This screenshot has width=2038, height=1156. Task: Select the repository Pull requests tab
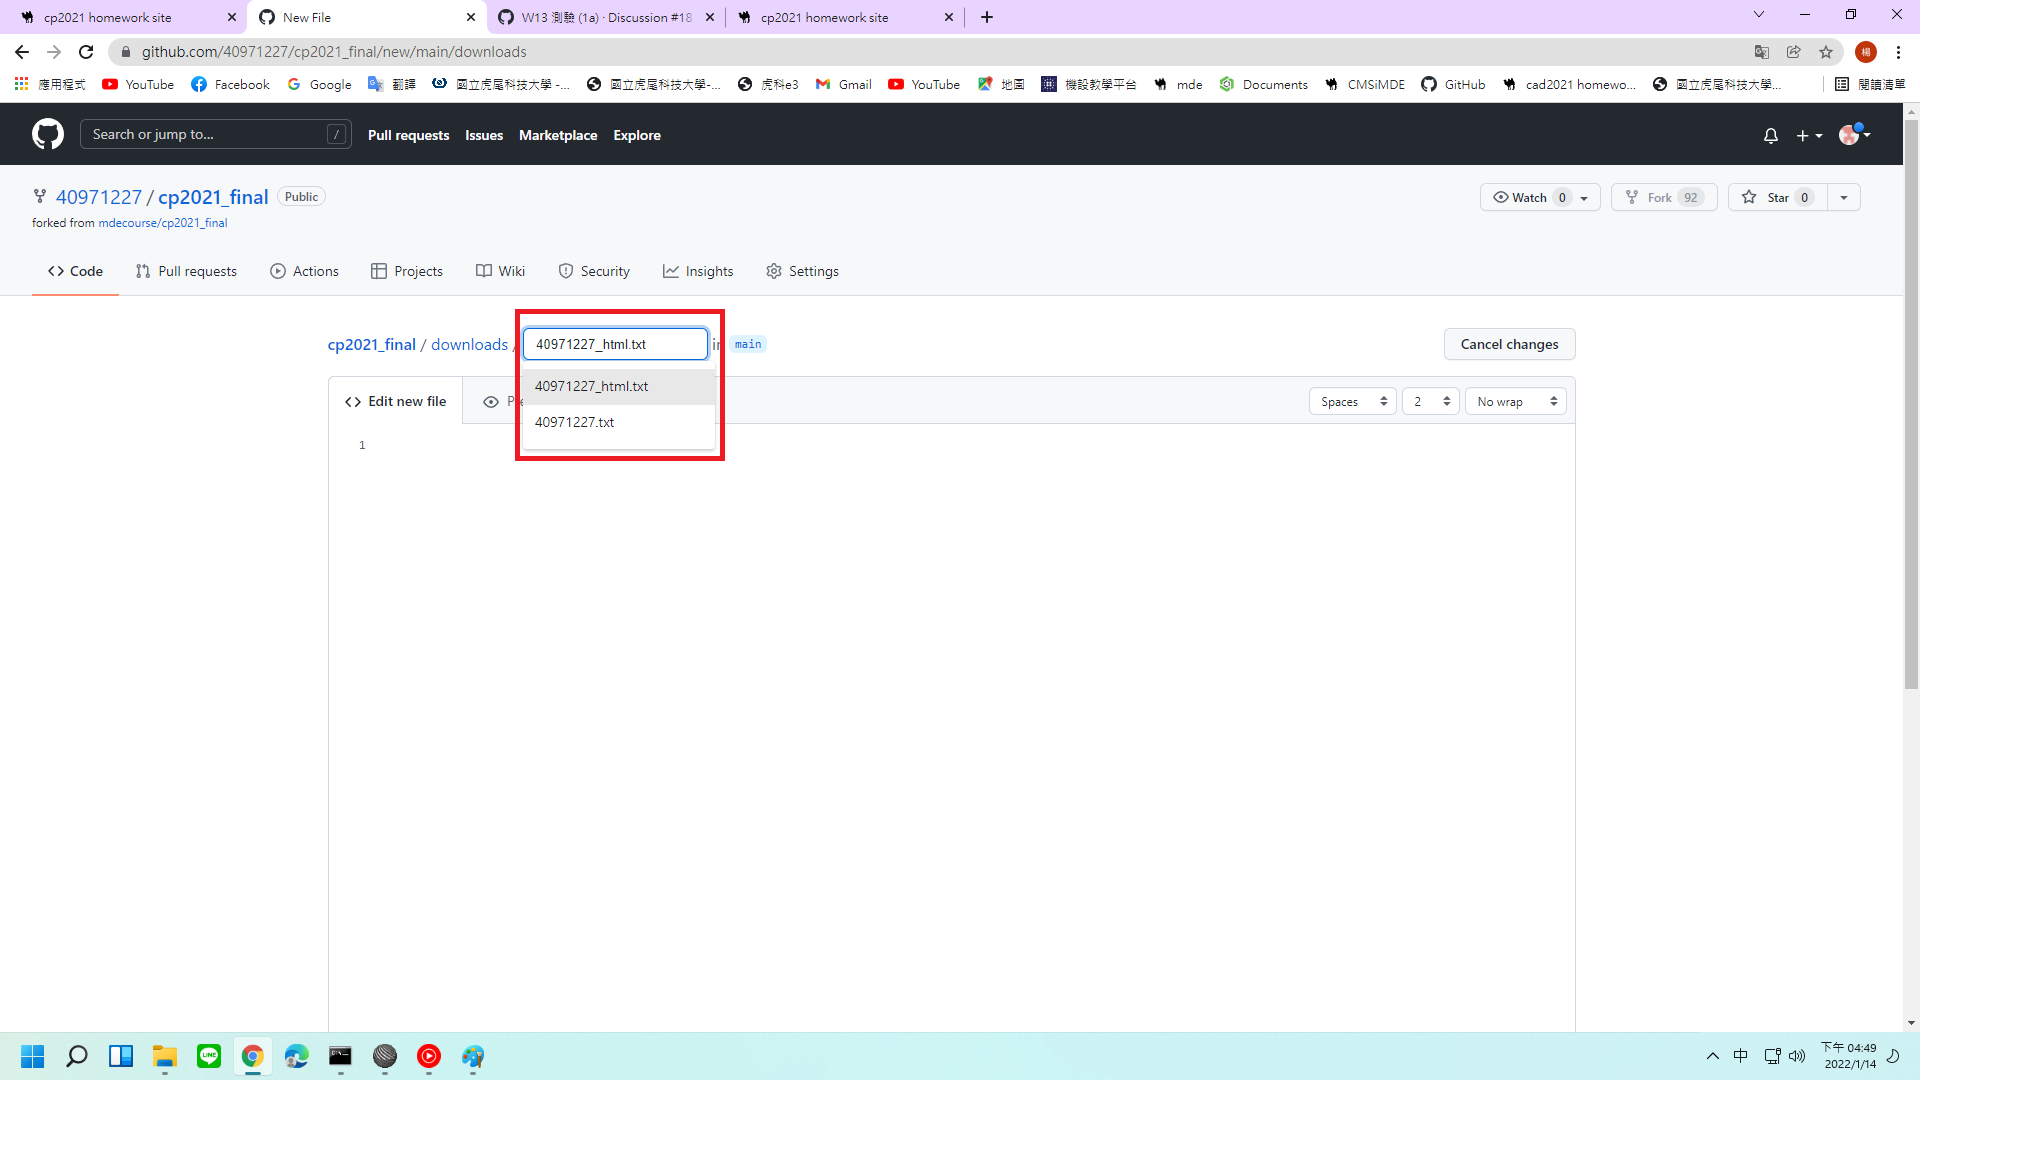[186, 271]
